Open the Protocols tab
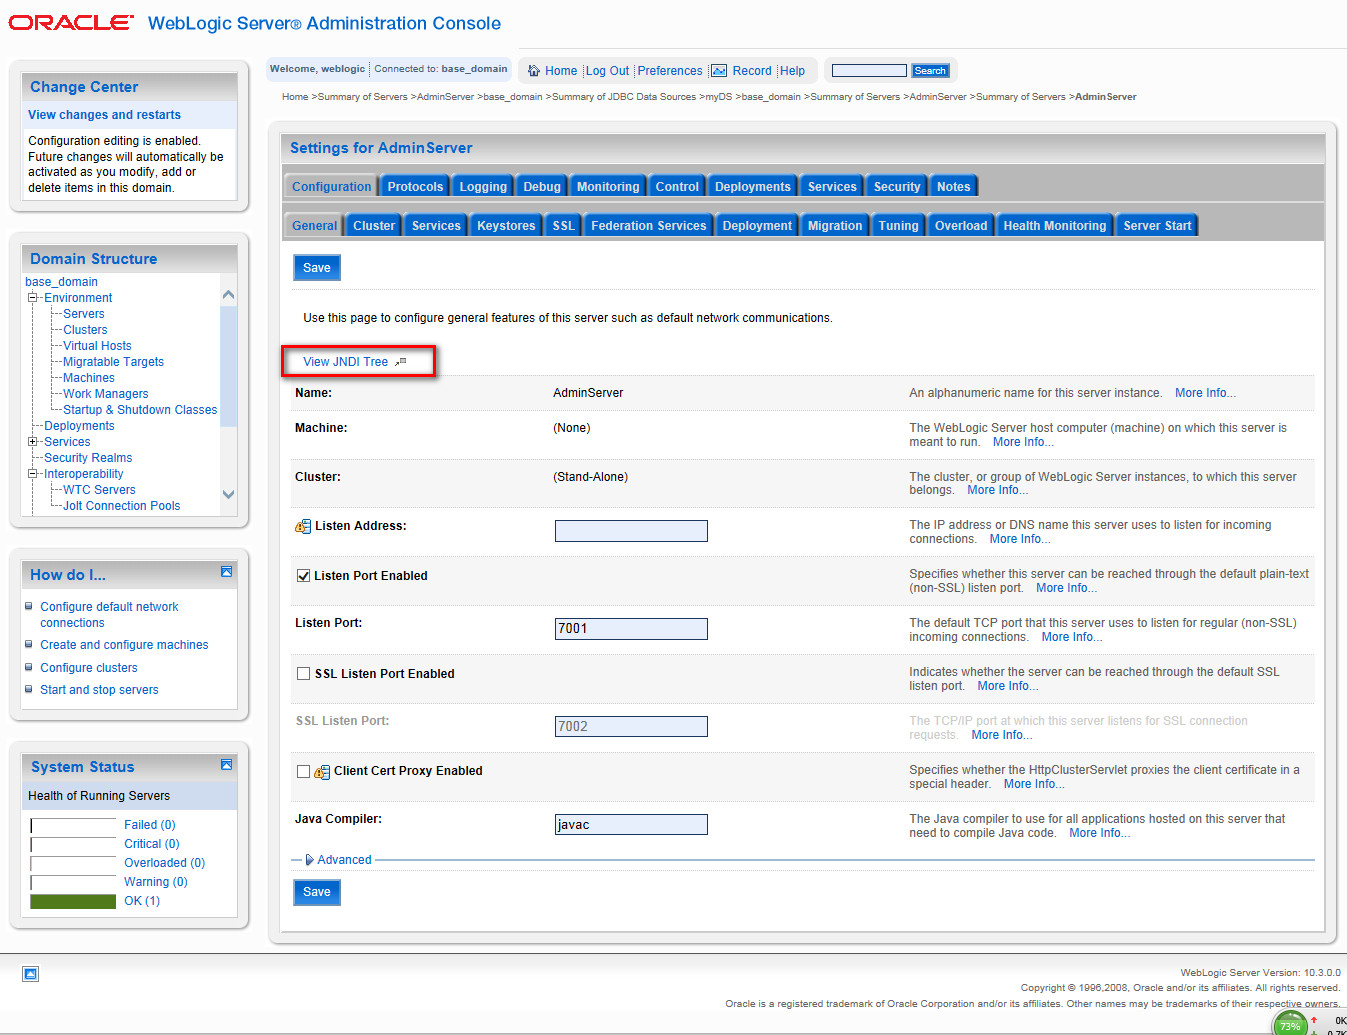Screen dimensions: 1347x1035 click(x=415, y=187)
